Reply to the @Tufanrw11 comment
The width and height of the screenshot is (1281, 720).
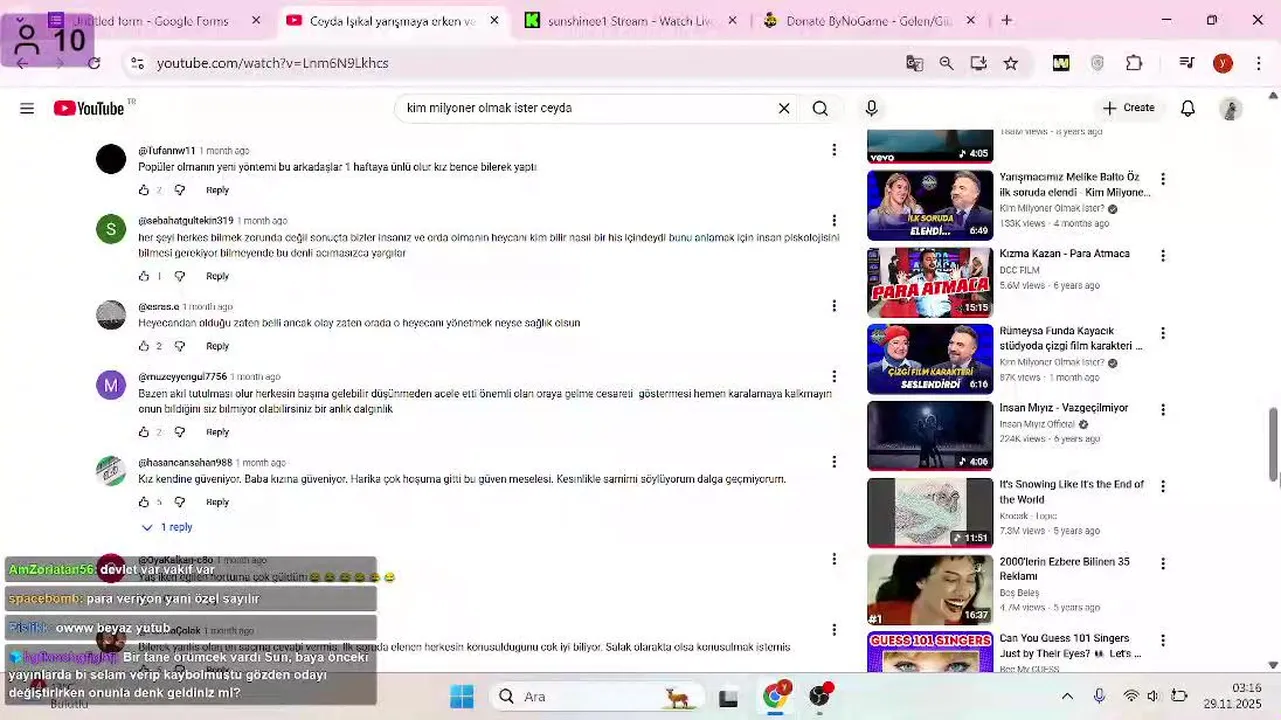click(x=217, y=190)
